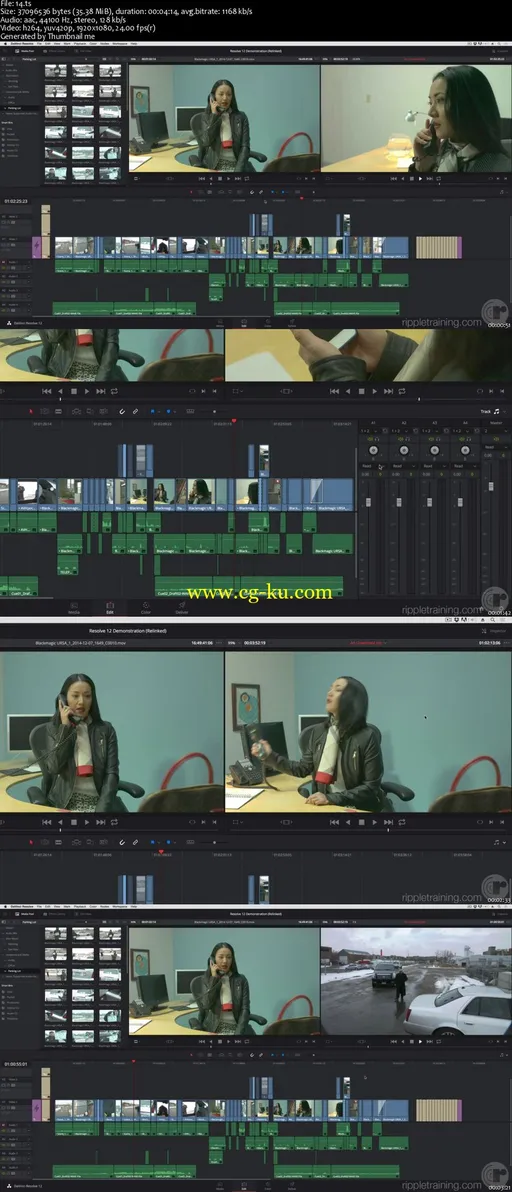
Task: Switch to the Media page, 00:01:42 frame
Action: 74,610
